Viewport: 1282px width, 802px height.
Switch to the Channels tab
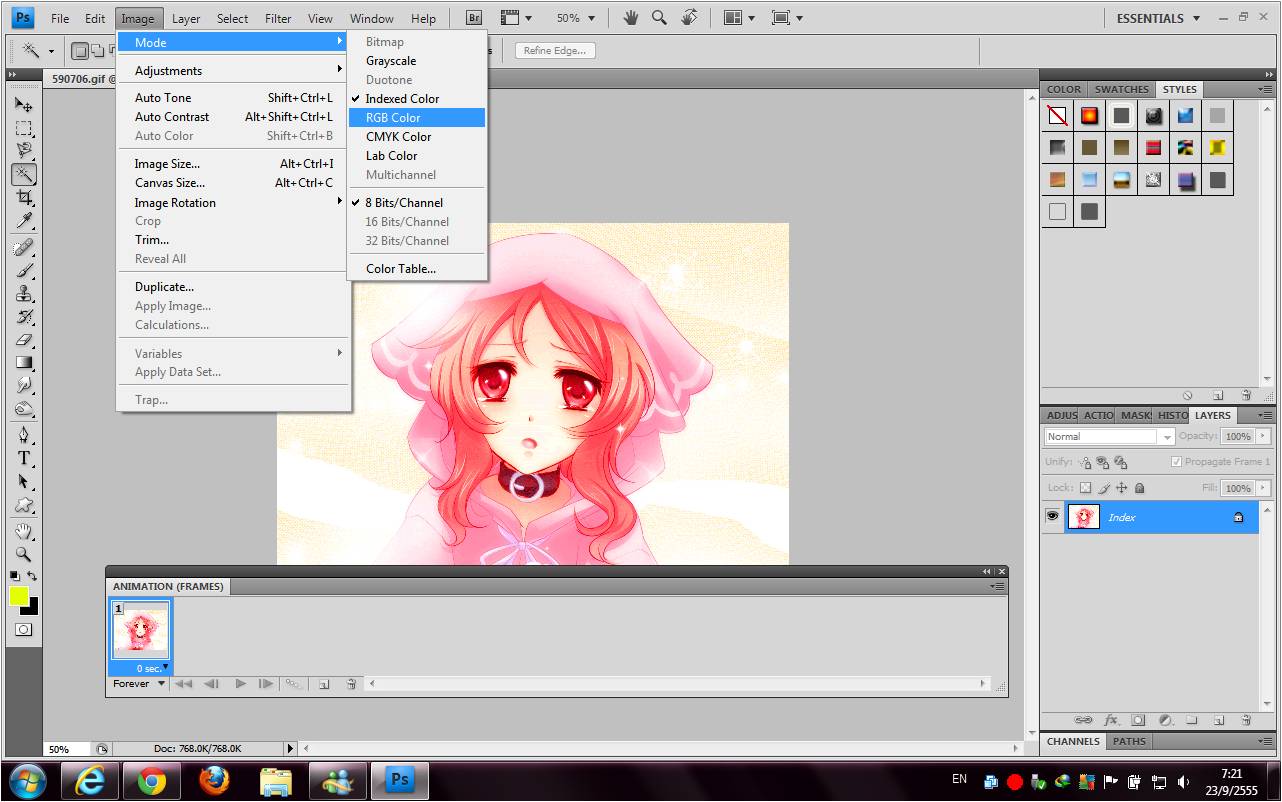[1073, 742]
